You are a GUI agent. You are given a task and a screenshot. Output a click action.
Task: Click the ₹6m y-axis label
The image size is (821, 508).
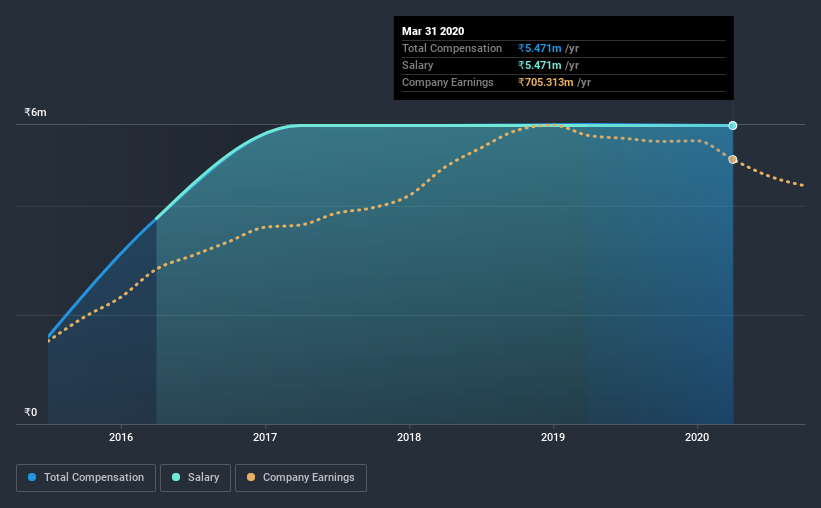35,113
